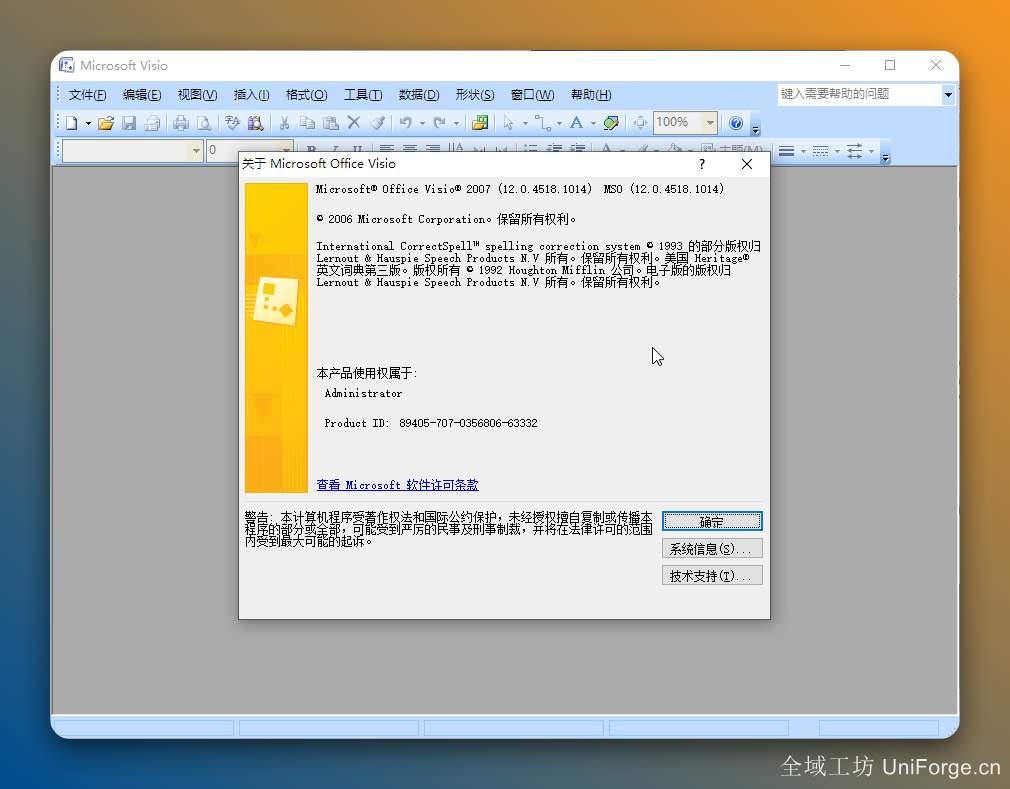Open the 窗口(W) menu
Screen dimensions: 1010x789
[x=532, y=95]
